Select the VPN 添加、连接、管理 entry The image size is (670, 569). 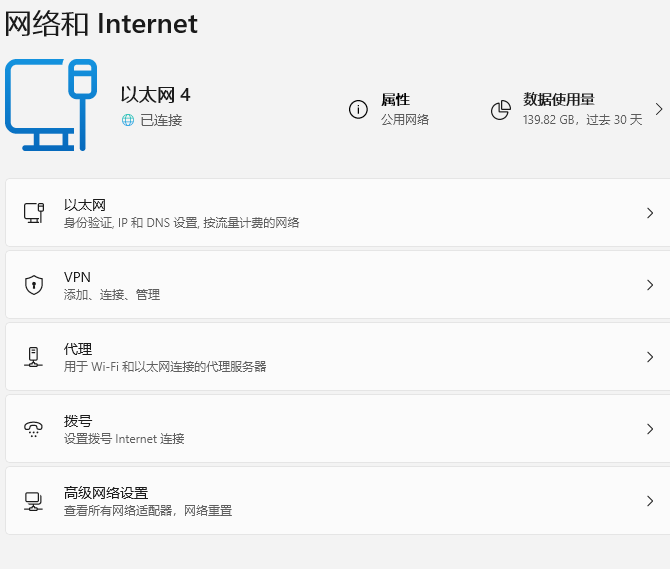click(111, 295)
